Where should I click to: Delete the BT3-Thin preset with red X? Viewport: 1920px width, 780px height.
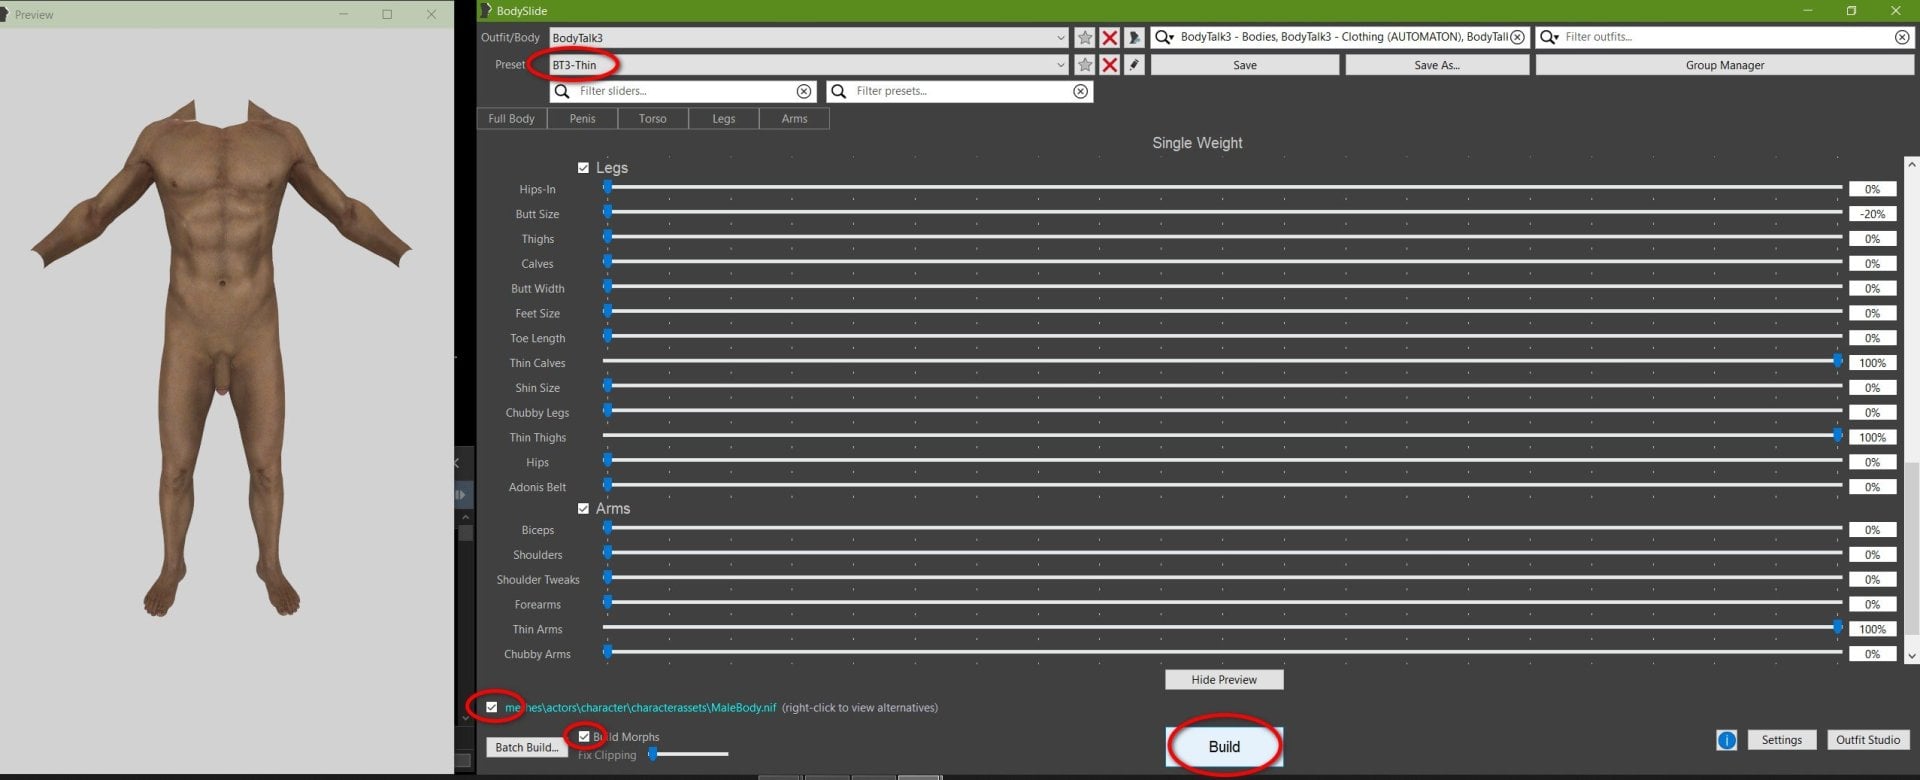[1110, 65]
